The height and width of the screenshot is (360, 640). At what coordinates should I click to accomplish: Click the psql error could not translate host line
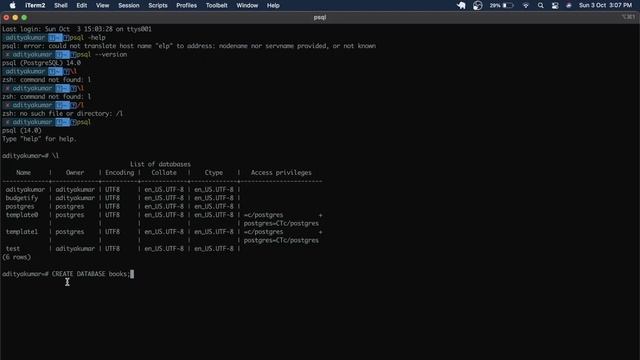(x=189, y=46)
